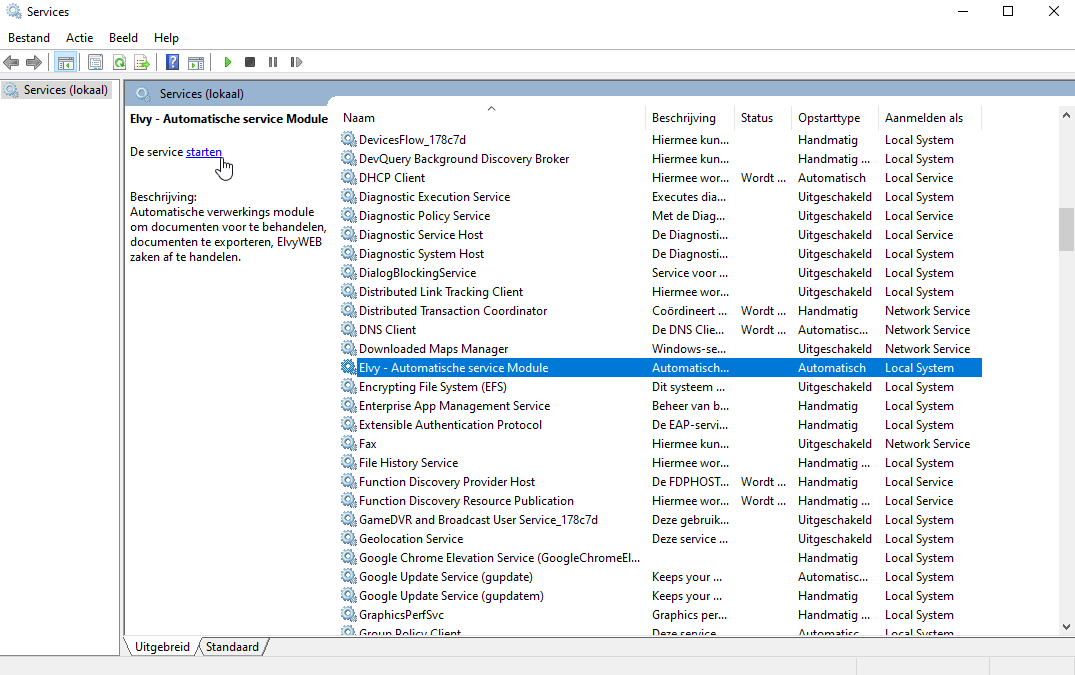Click the vertical scrollbar thumb

click(1066, 230)
